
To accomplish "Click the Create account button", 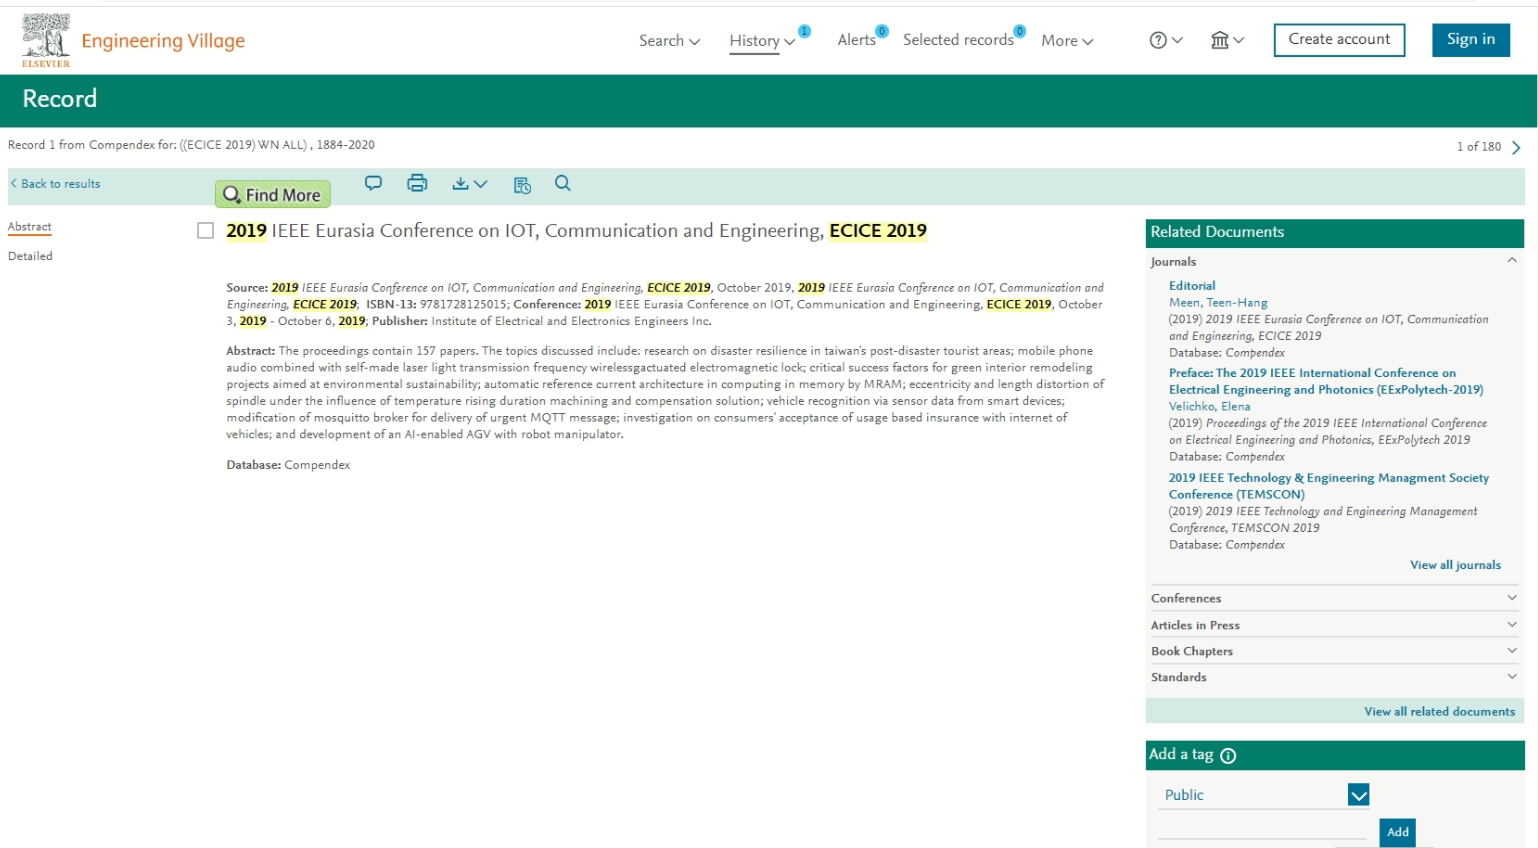I will coord(1339,40).
